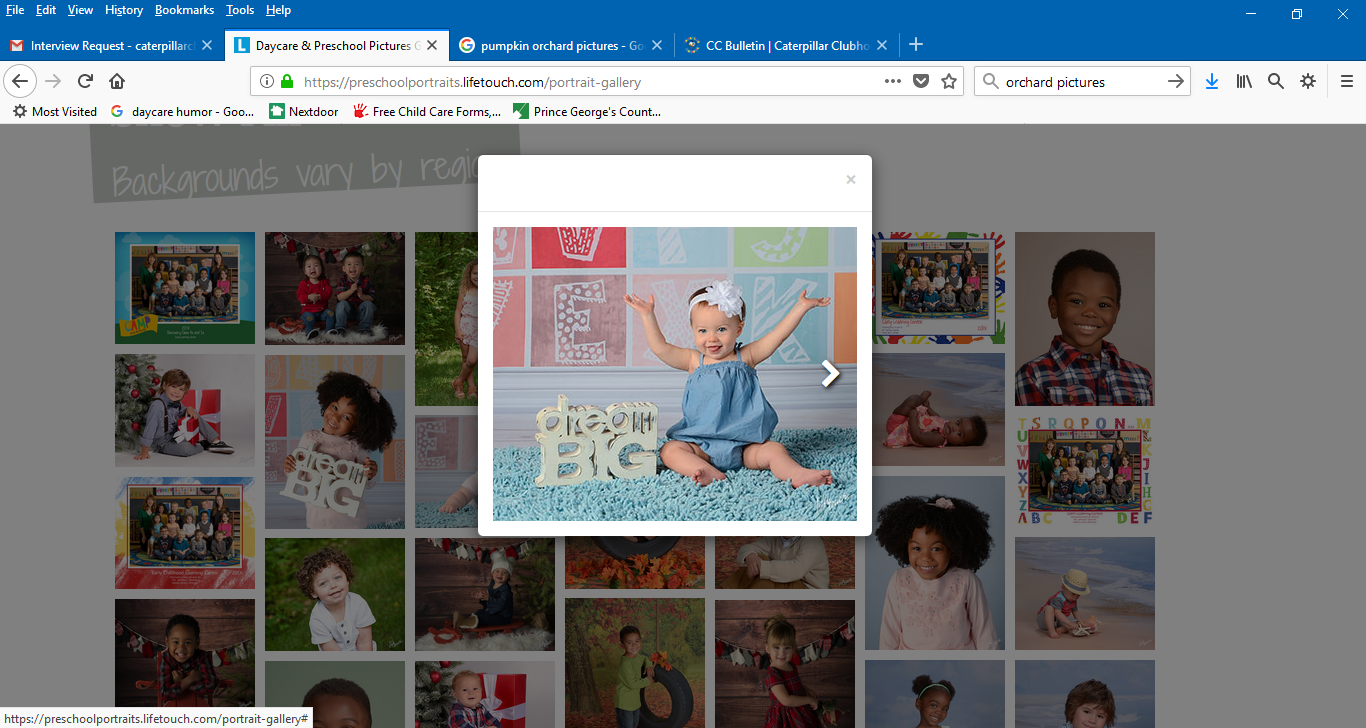Open the Bookmarks menu
Viewport: 1366px width, 728px height.
184,10
